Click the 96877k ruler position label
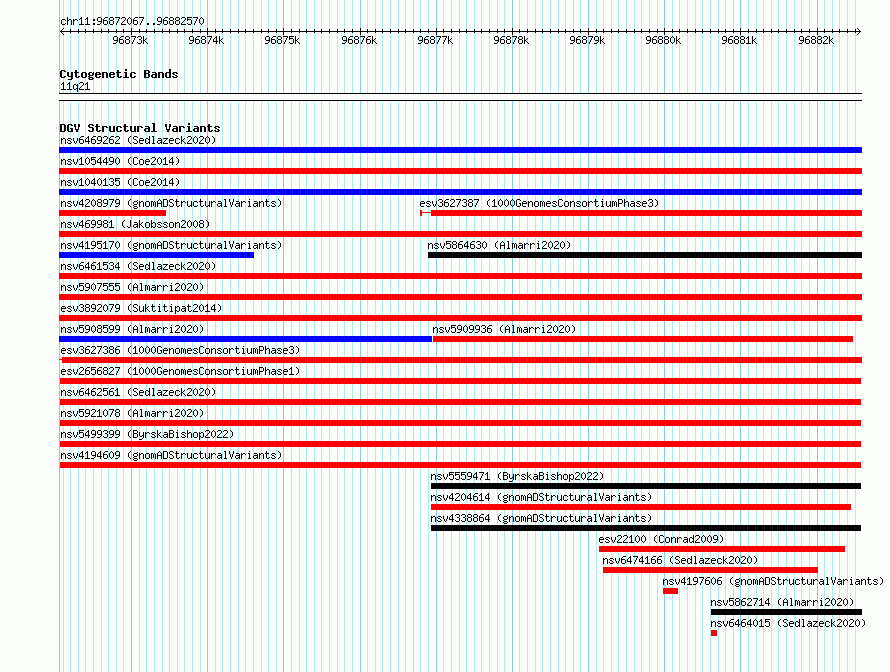 click(435, 40)
